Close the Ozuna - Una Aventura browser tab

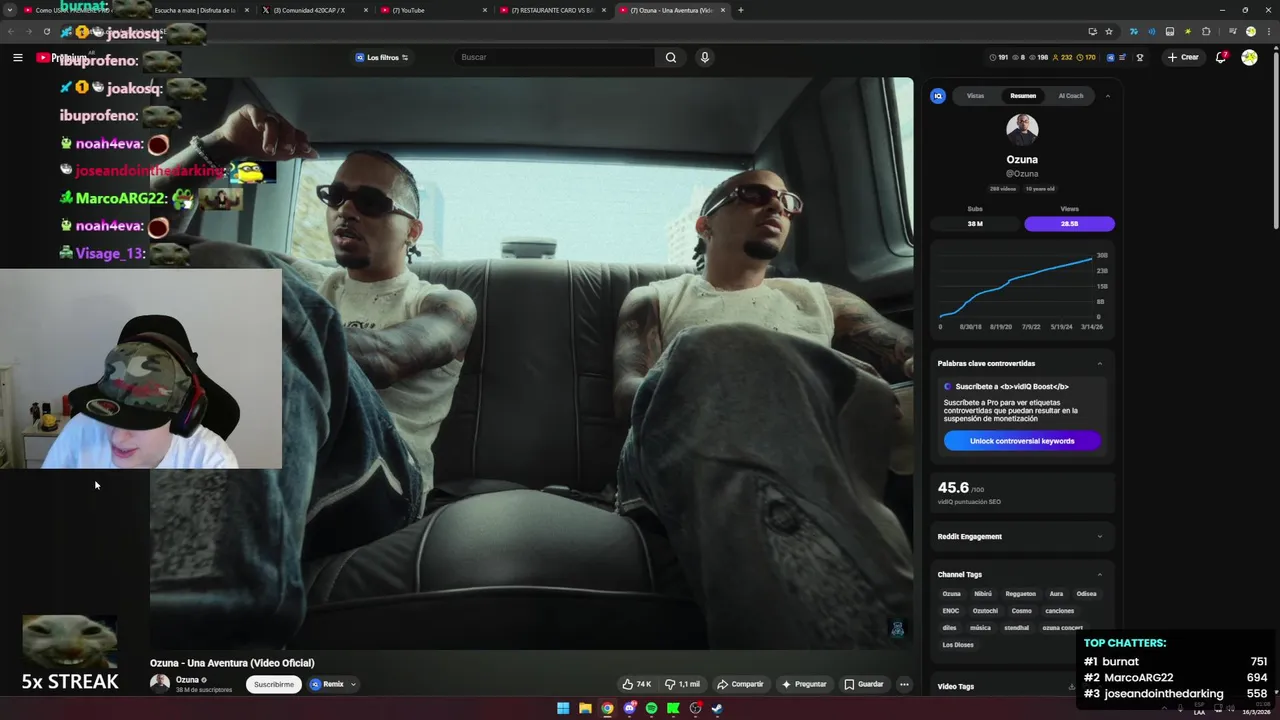tap(721, 10)
